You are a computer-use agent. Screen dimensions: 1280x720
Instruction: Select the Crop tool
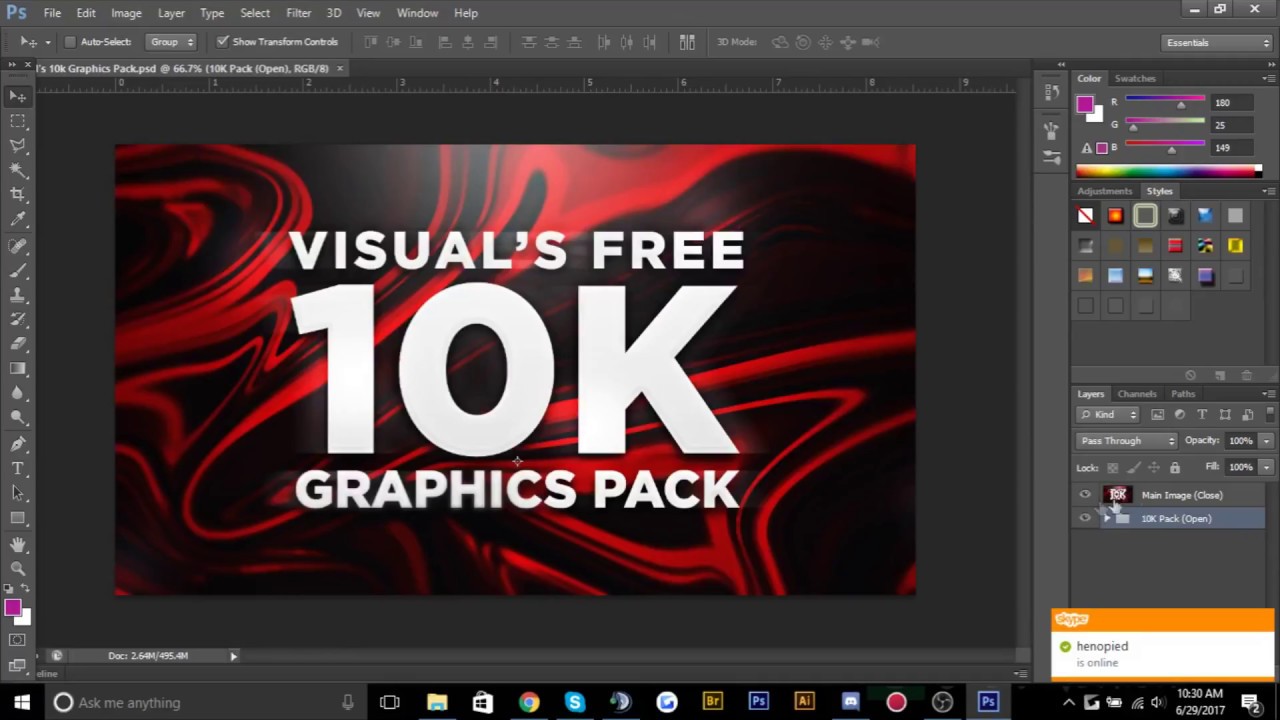[18, 196]
